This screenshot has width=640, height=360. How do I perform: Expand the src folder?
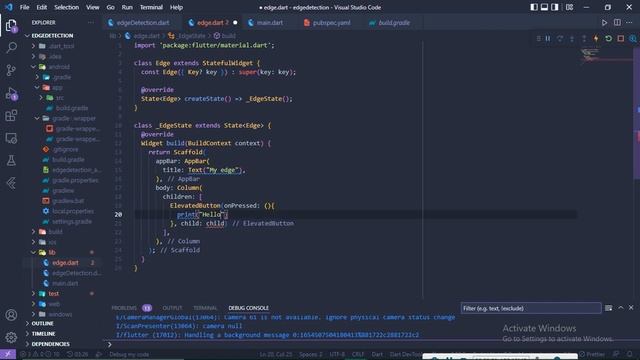[60, 98]
